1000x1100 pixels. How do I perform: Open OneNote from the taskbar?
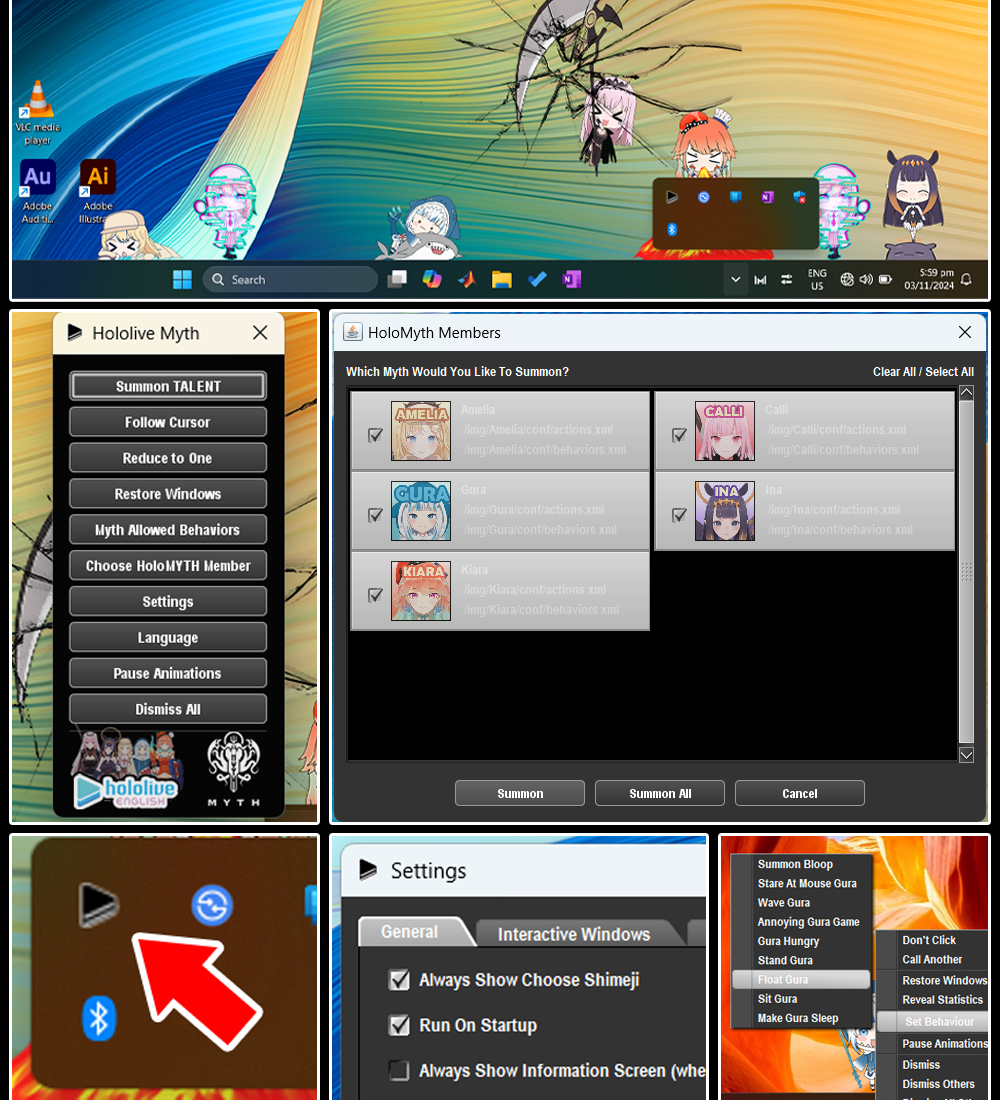(x=572, y=280)
